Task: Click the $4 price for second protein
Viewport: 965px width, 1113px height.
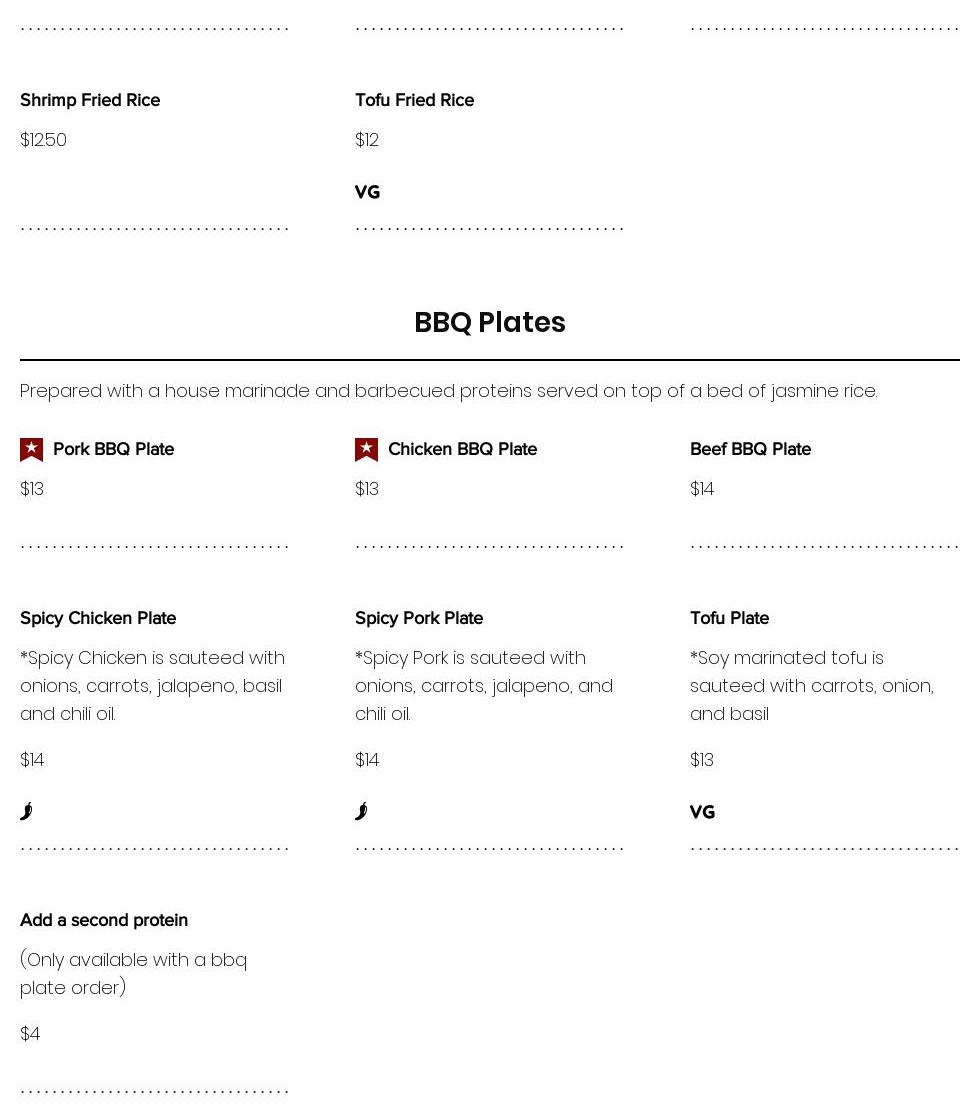Action: 30,1034
